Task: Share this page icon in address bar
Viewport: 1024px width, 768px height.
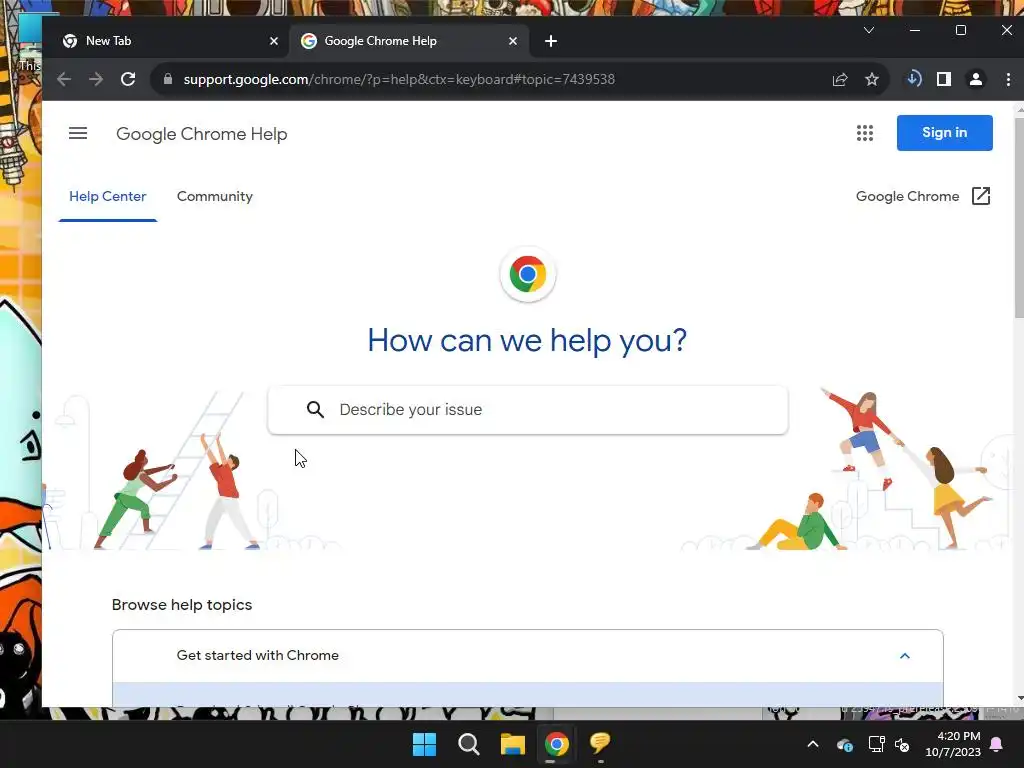Action: coord(840,80)
